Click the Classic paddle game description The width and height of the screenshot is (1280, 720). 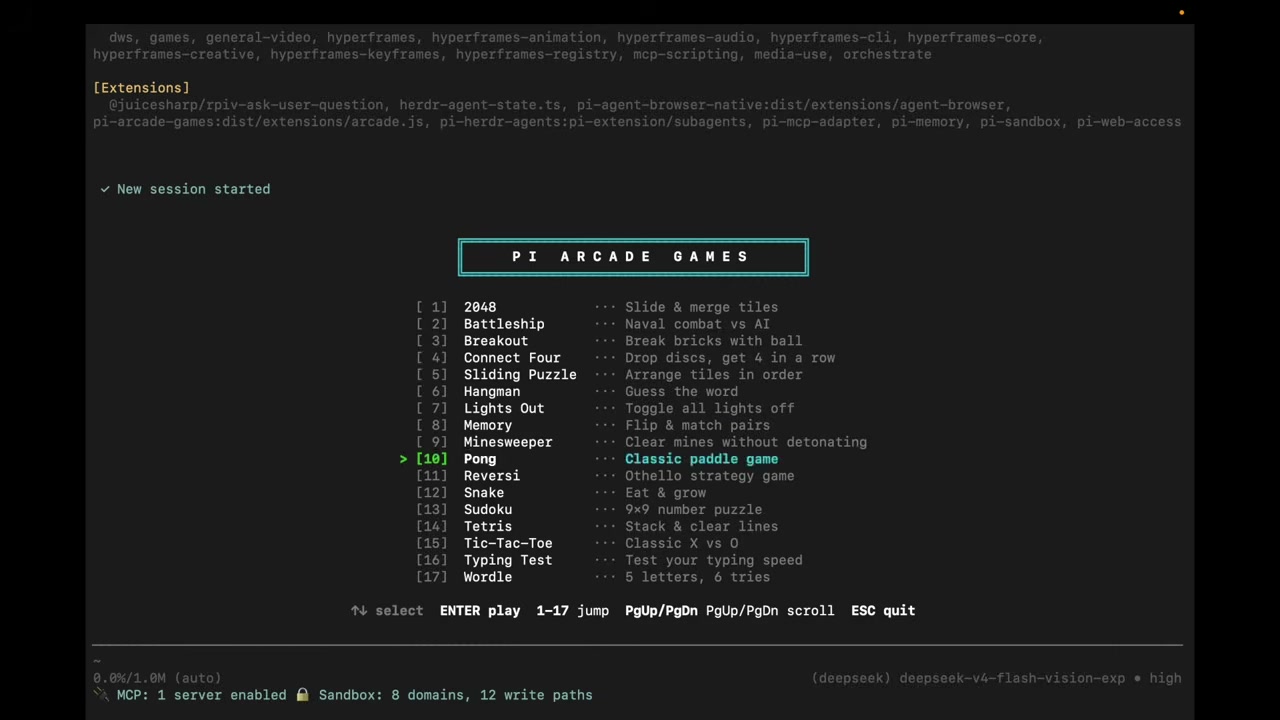click(x=701, y=459)
